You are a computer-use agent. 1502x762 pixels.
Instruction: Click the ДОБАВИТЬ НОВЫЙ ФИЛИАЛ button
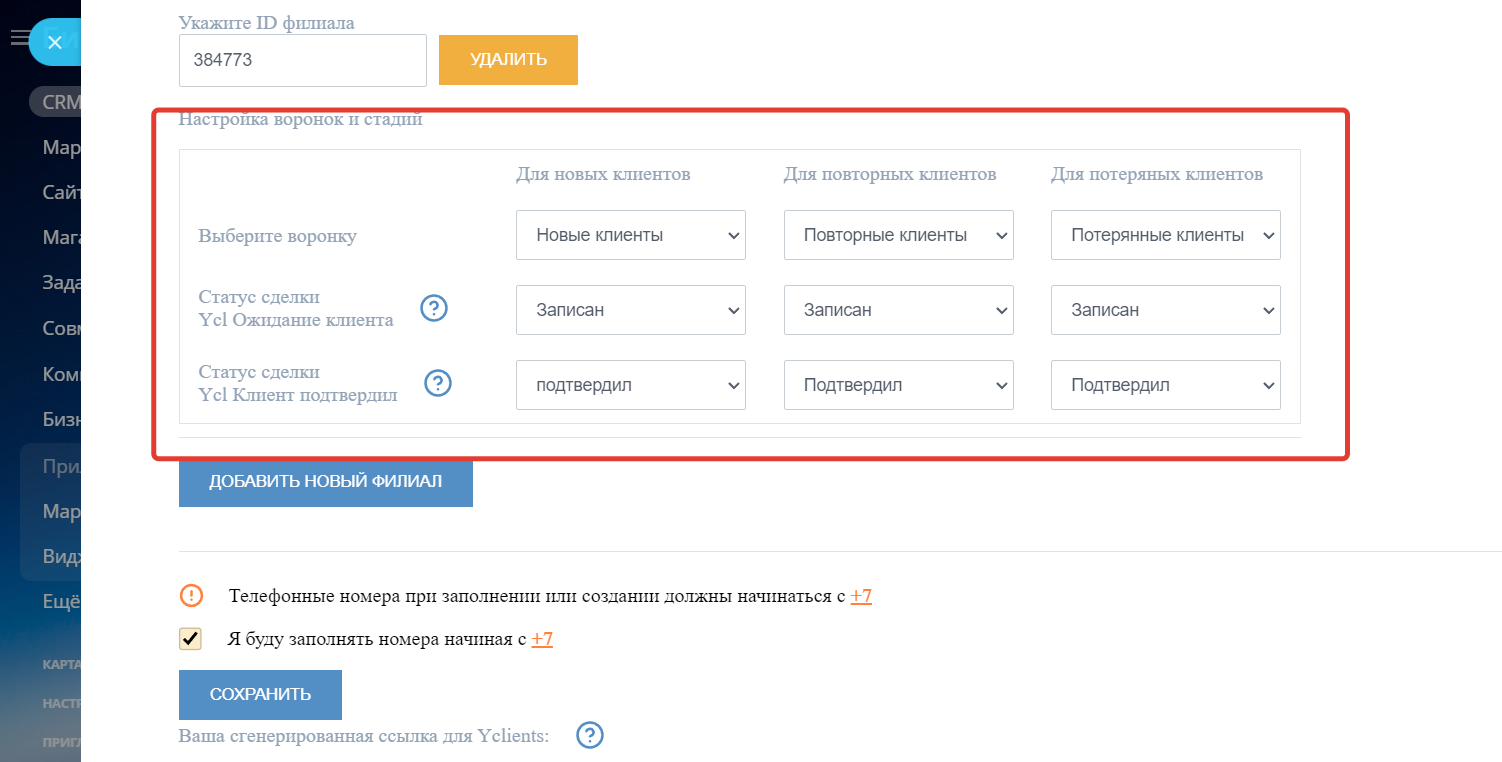click(x=325, y=481)
